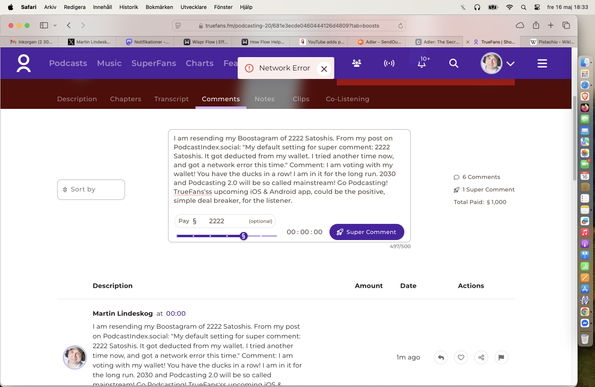Open the Podcasts nav item
The width and height of the screenshot is (595, 387).
click(x=68, y=63)
